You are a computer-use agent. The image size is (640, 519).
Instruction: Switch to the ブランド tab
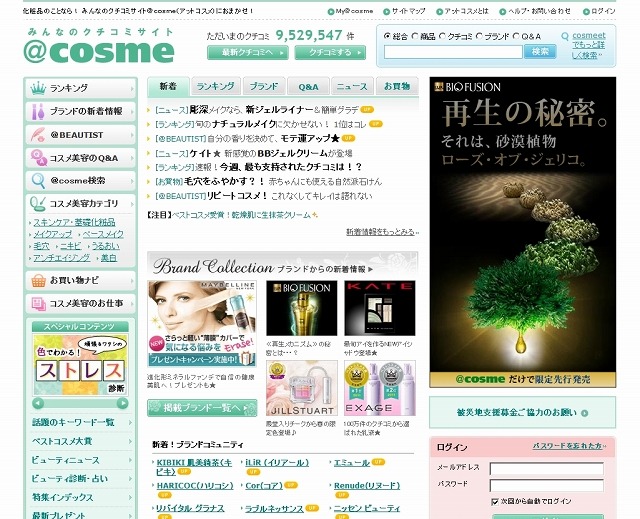(264, 86)
